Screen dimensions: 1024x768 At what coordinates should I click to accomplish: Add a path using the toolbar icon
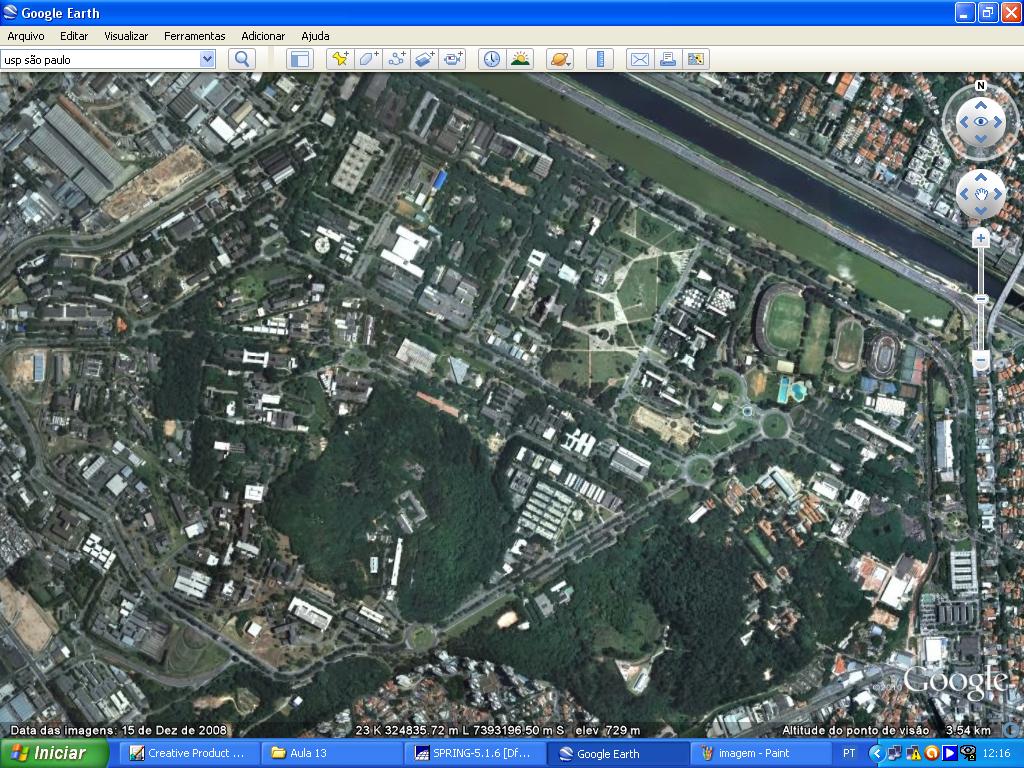396,59
